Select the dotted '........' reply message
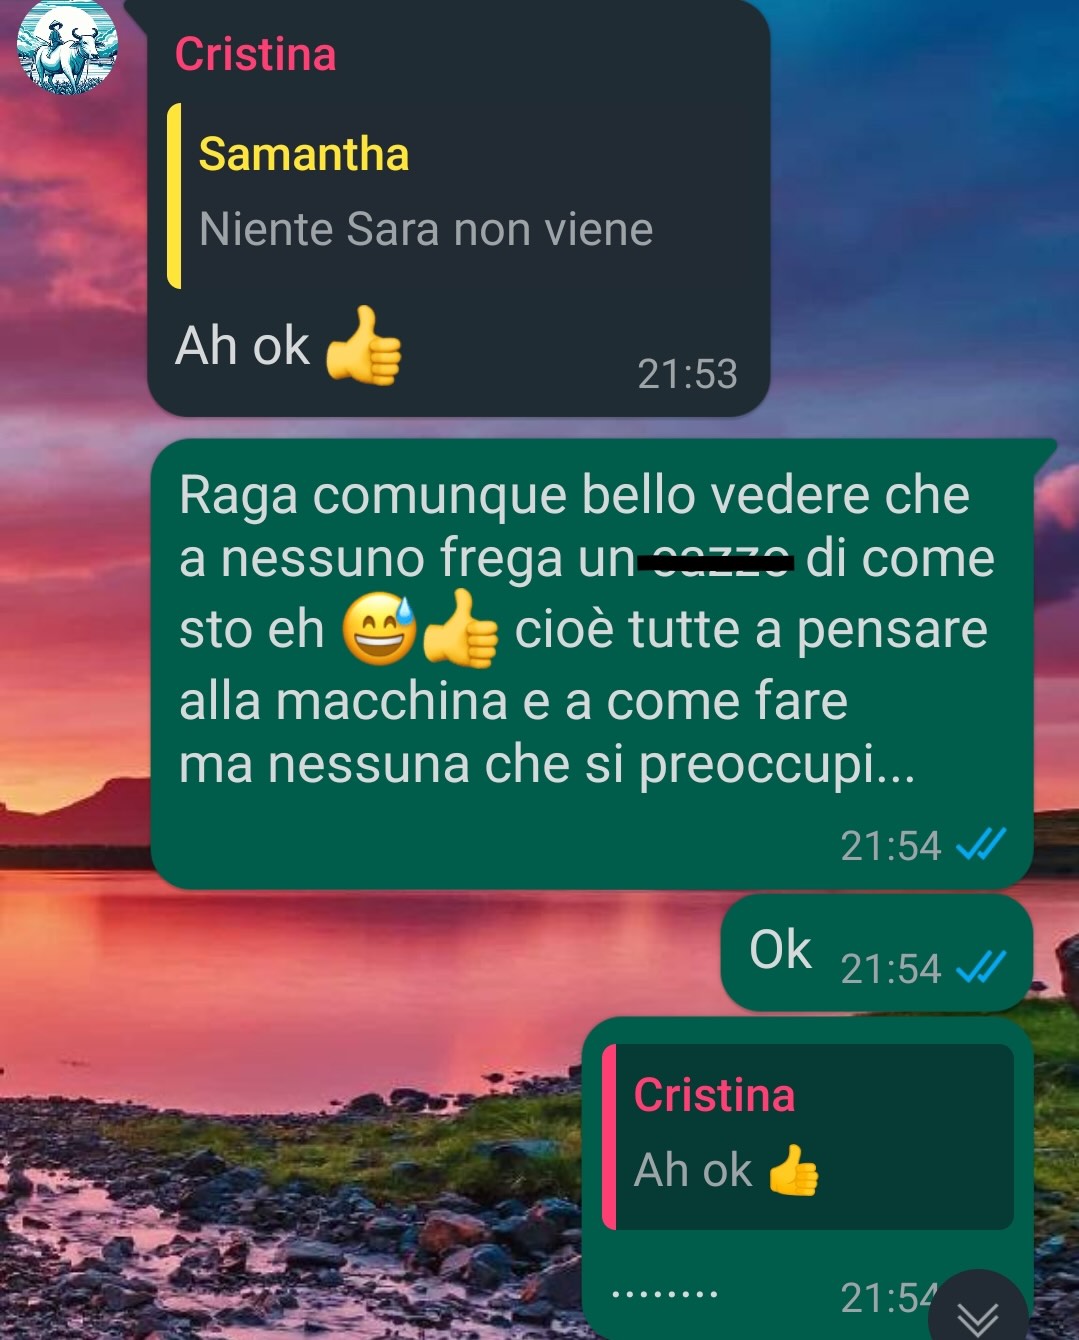The height and width of the screenshot is (1340, 1079). (x=807, y=1178)
